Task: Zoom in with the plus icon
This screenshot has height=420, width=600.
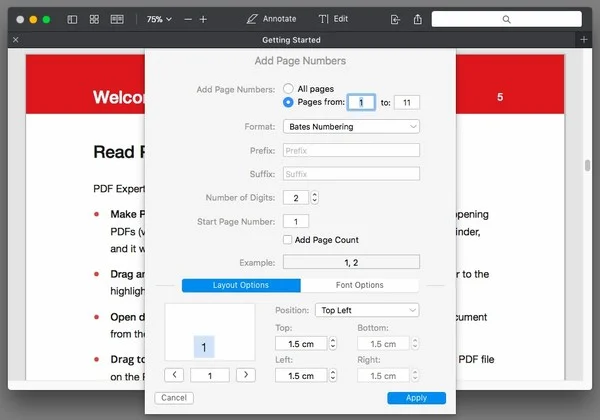Action: (x=203, y=20)
